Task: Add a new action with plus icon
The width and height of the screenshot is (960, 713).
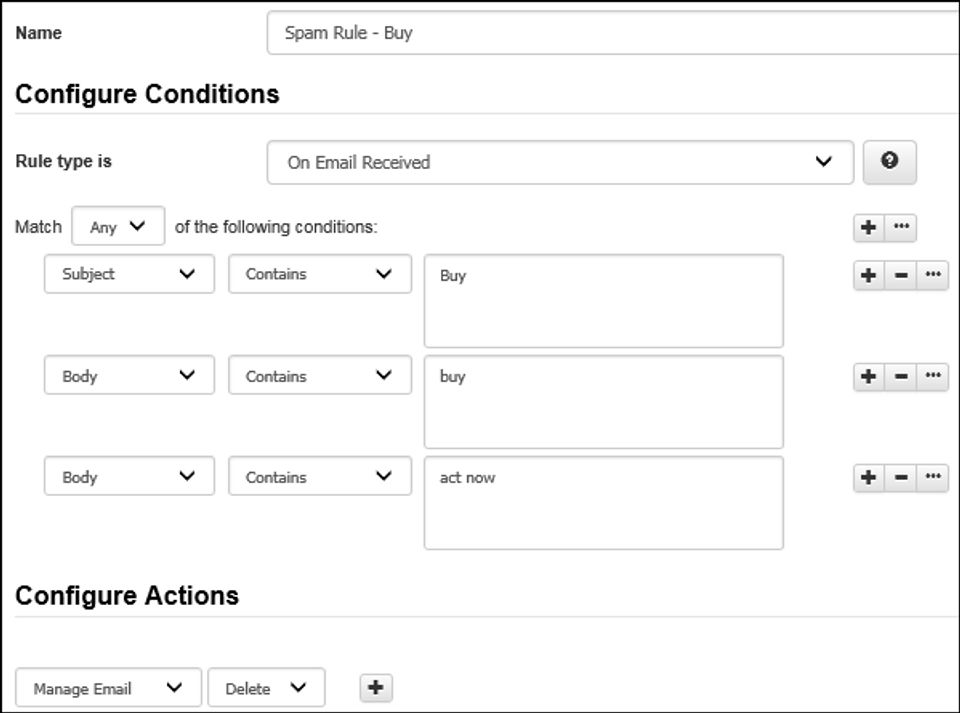Action: [376, 687]
